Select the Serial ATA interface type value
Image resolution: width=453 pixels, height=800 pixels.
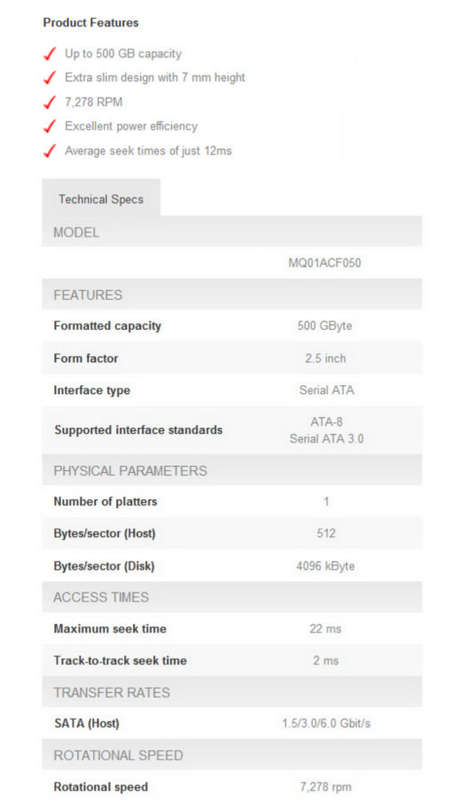[326, 390]
